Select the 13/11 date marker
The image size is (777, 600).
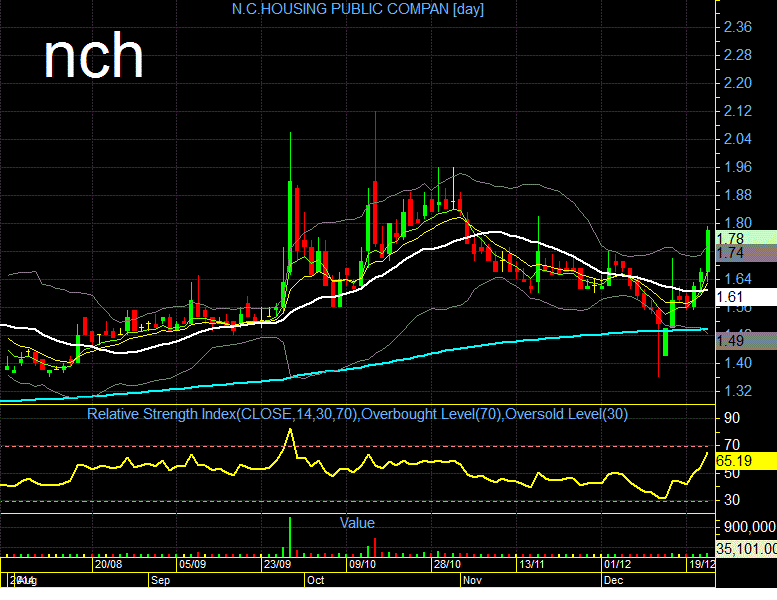click(x=532, y=564)
